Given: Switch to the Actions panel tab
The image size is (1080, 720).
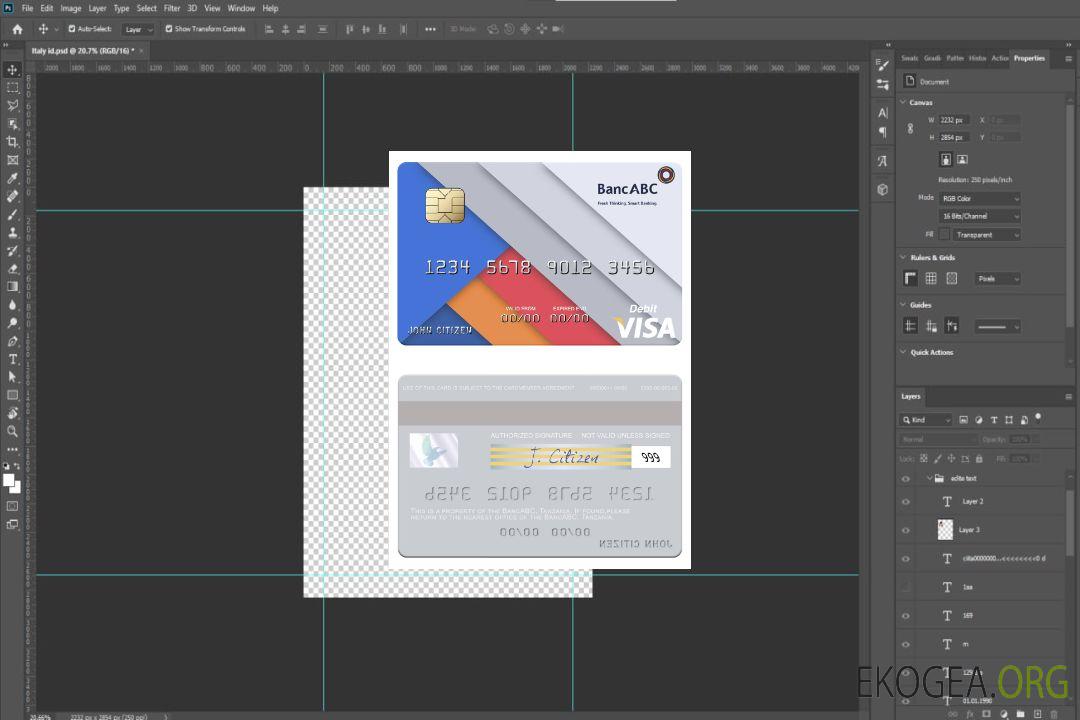Looking at the screenshot, I should click(1000, 58).
